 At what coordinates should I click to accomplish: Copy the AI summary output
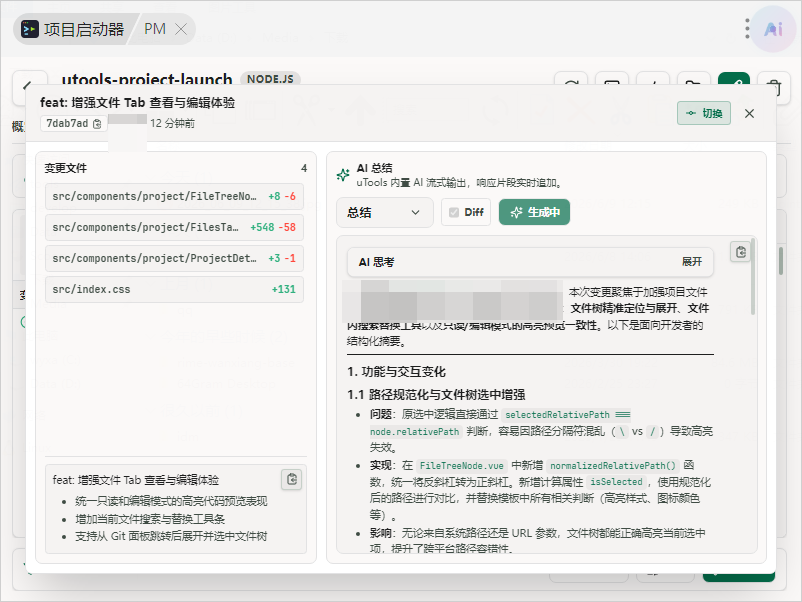coord(741,252)
